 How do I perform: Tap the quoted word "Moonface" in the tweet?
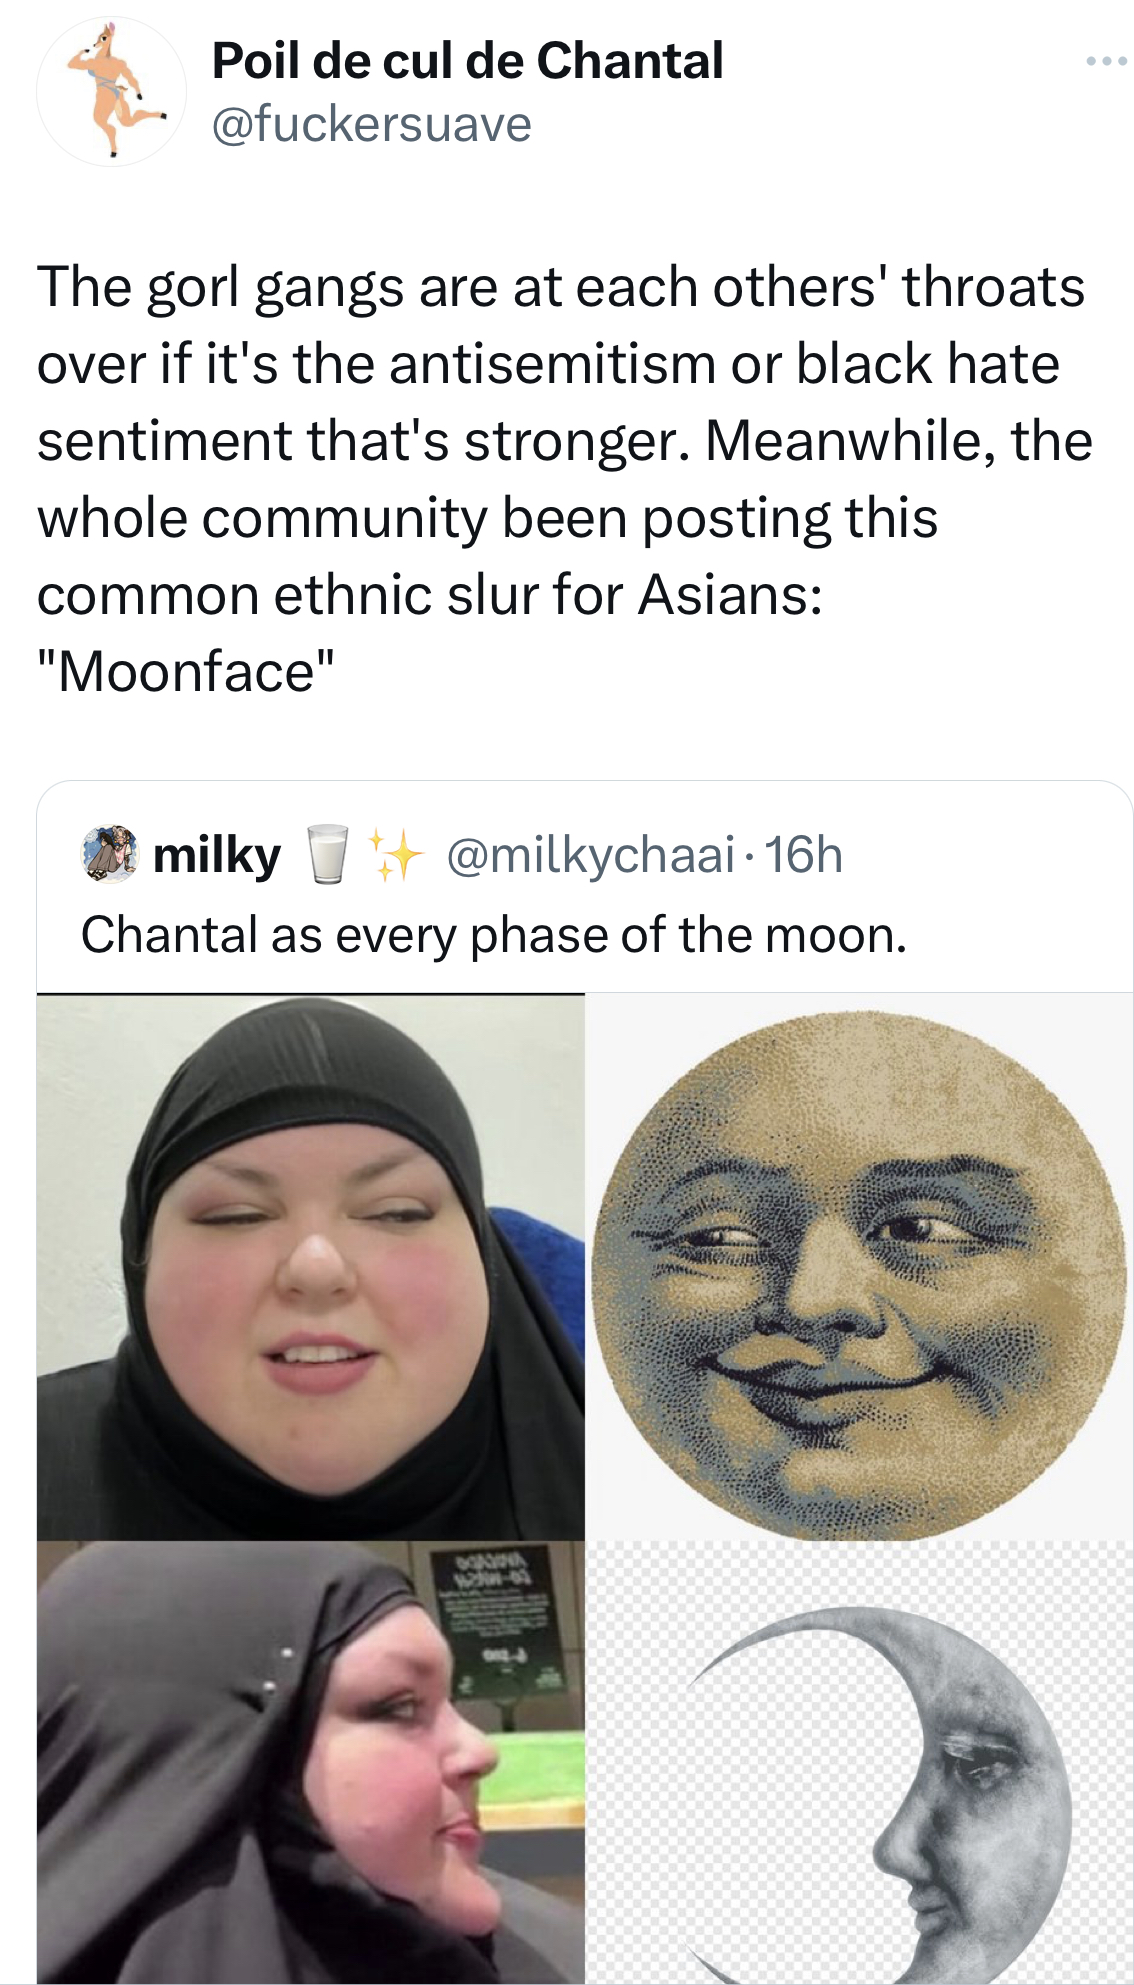[186, 671]
